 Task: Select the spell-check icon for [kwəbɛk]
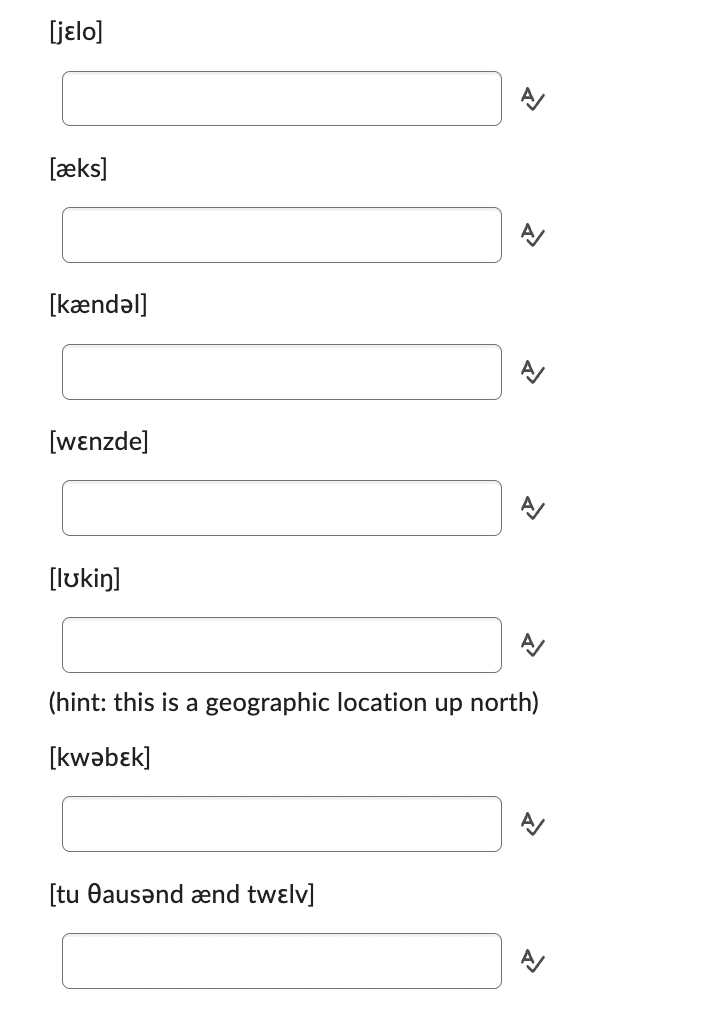point(531,824)
